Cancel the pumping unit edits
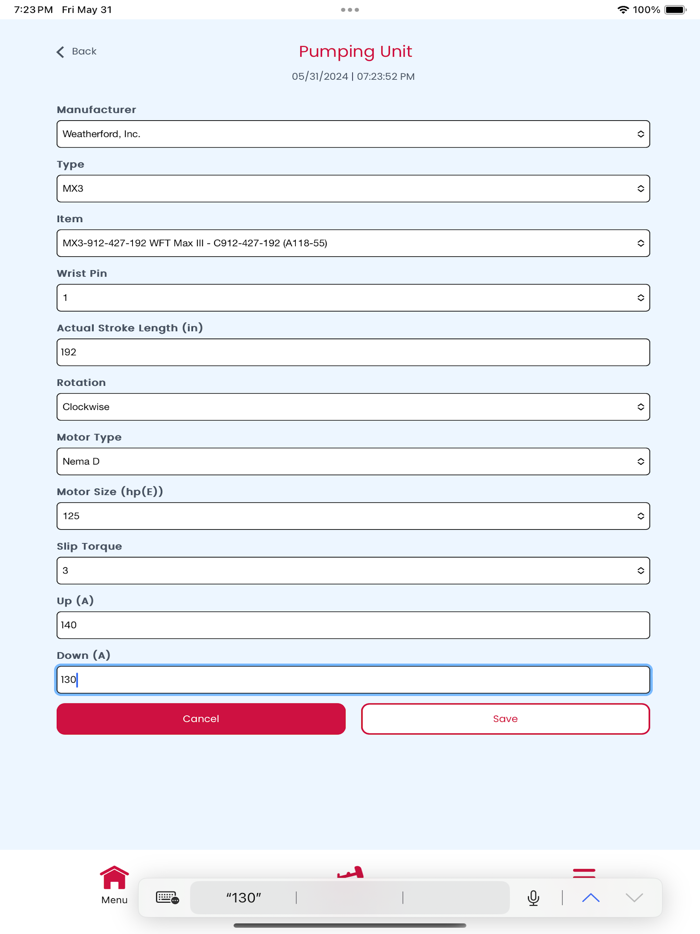700x934 pixels. point(200,718)
